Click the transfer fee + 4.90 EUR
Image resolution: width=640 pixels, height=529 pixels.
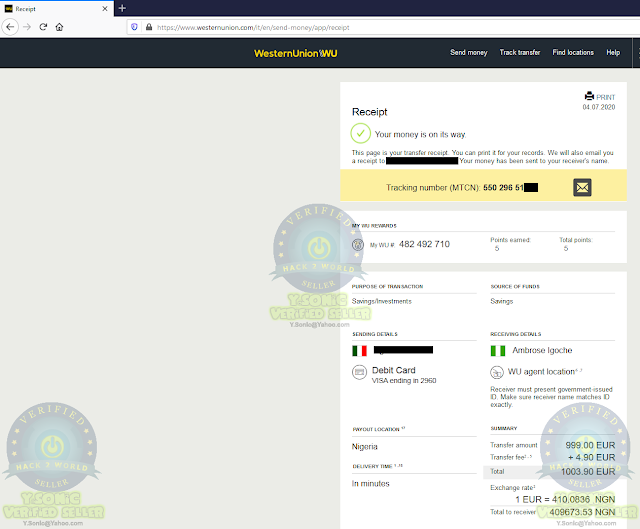click(x=591, y=458)
